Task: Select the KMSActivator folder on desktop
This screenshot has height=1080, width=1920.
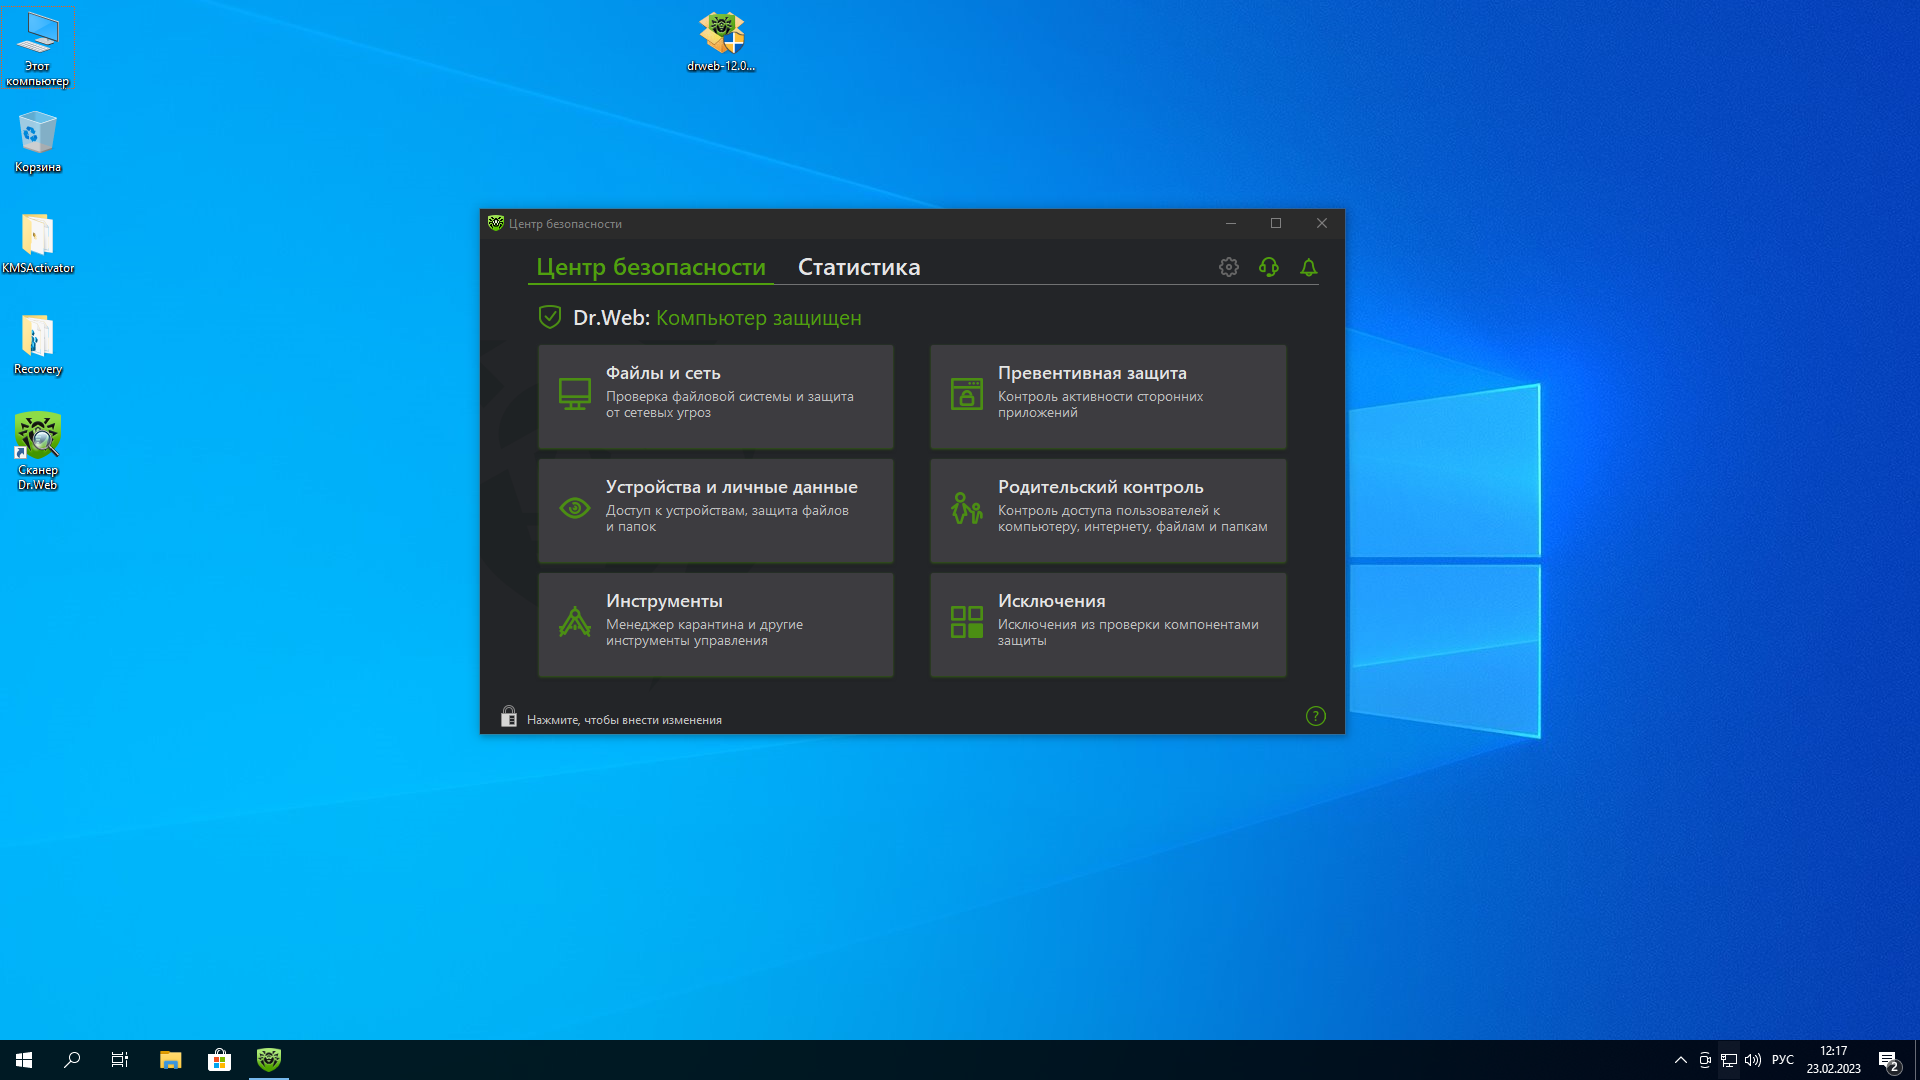Action: tap(38, 243)
